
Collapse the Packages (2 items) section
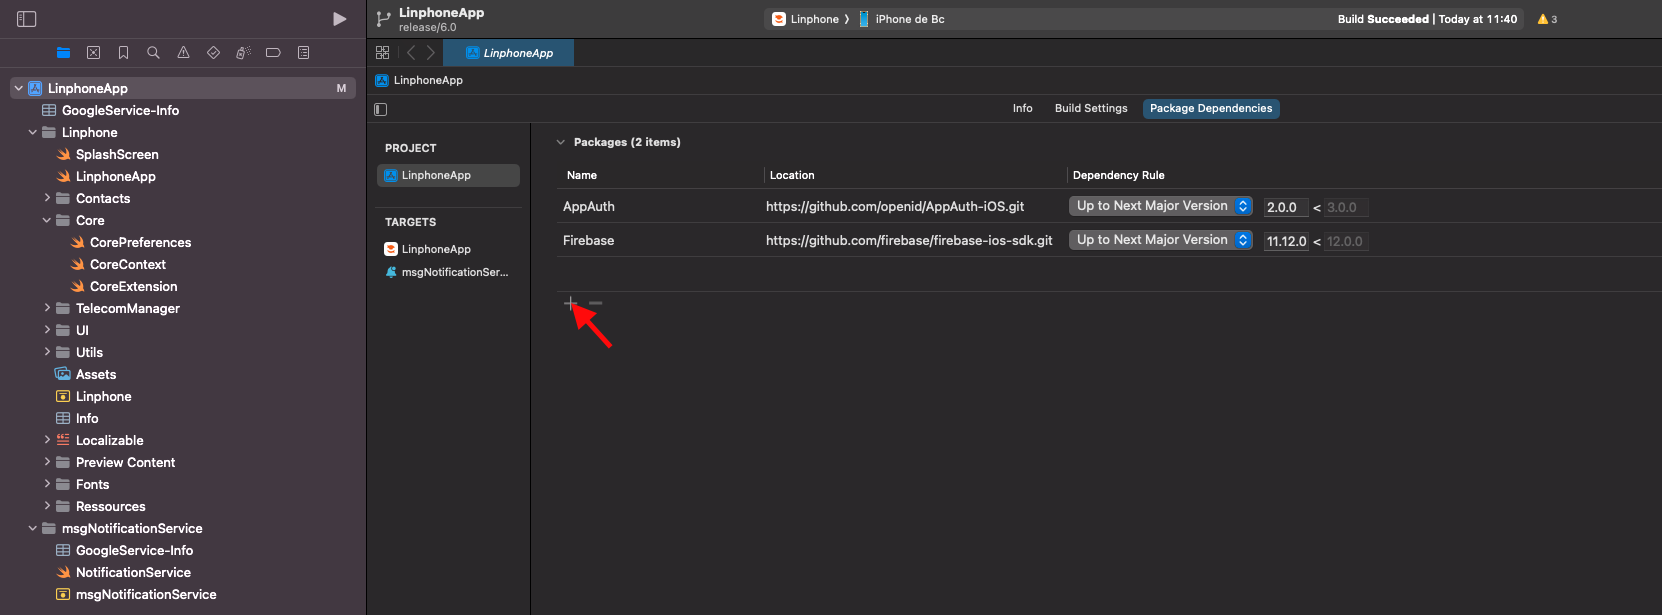coord(561,142)
